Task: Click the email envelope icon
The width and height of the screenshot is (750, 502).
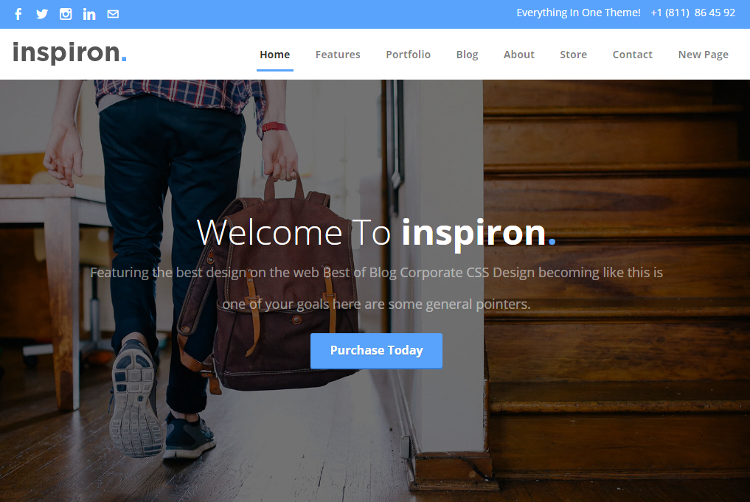Action: (113, 14)
